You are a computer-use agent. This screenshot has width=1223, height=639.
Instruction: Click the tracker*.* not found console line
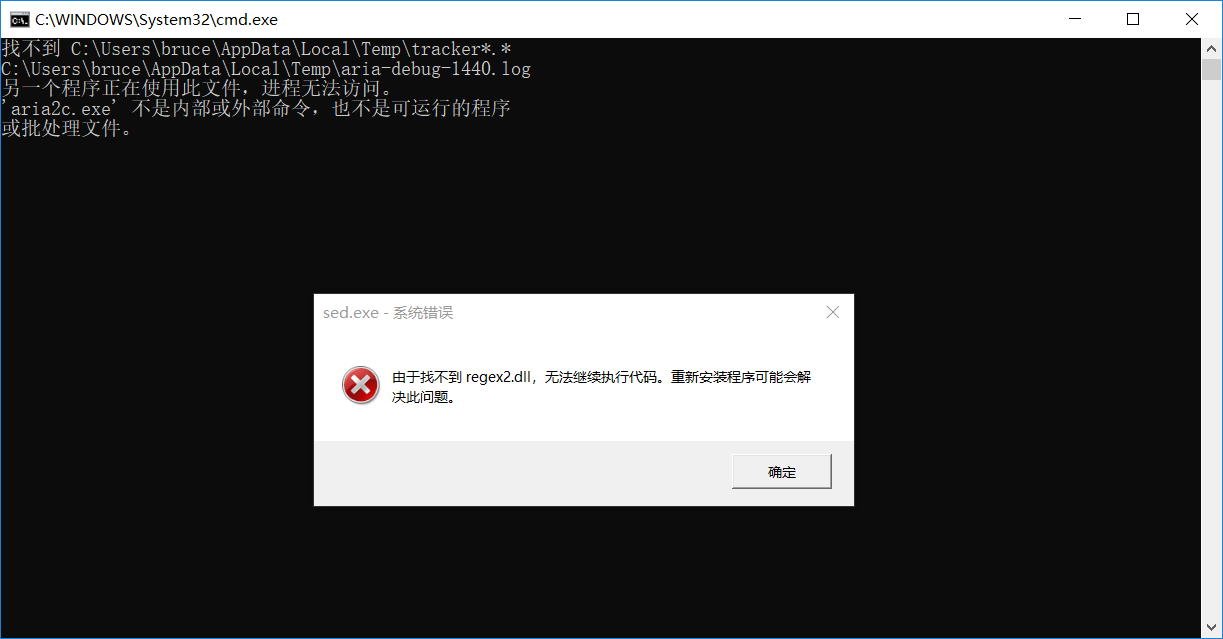click(x=257, y=49)
